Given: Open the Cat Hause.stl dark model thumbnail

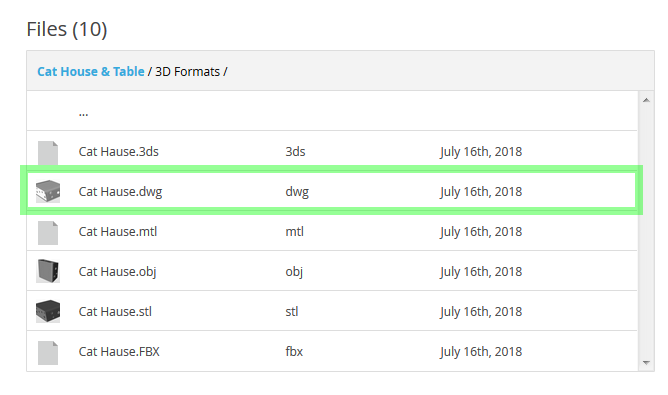Looking at the screenshot, I should 48,311.
